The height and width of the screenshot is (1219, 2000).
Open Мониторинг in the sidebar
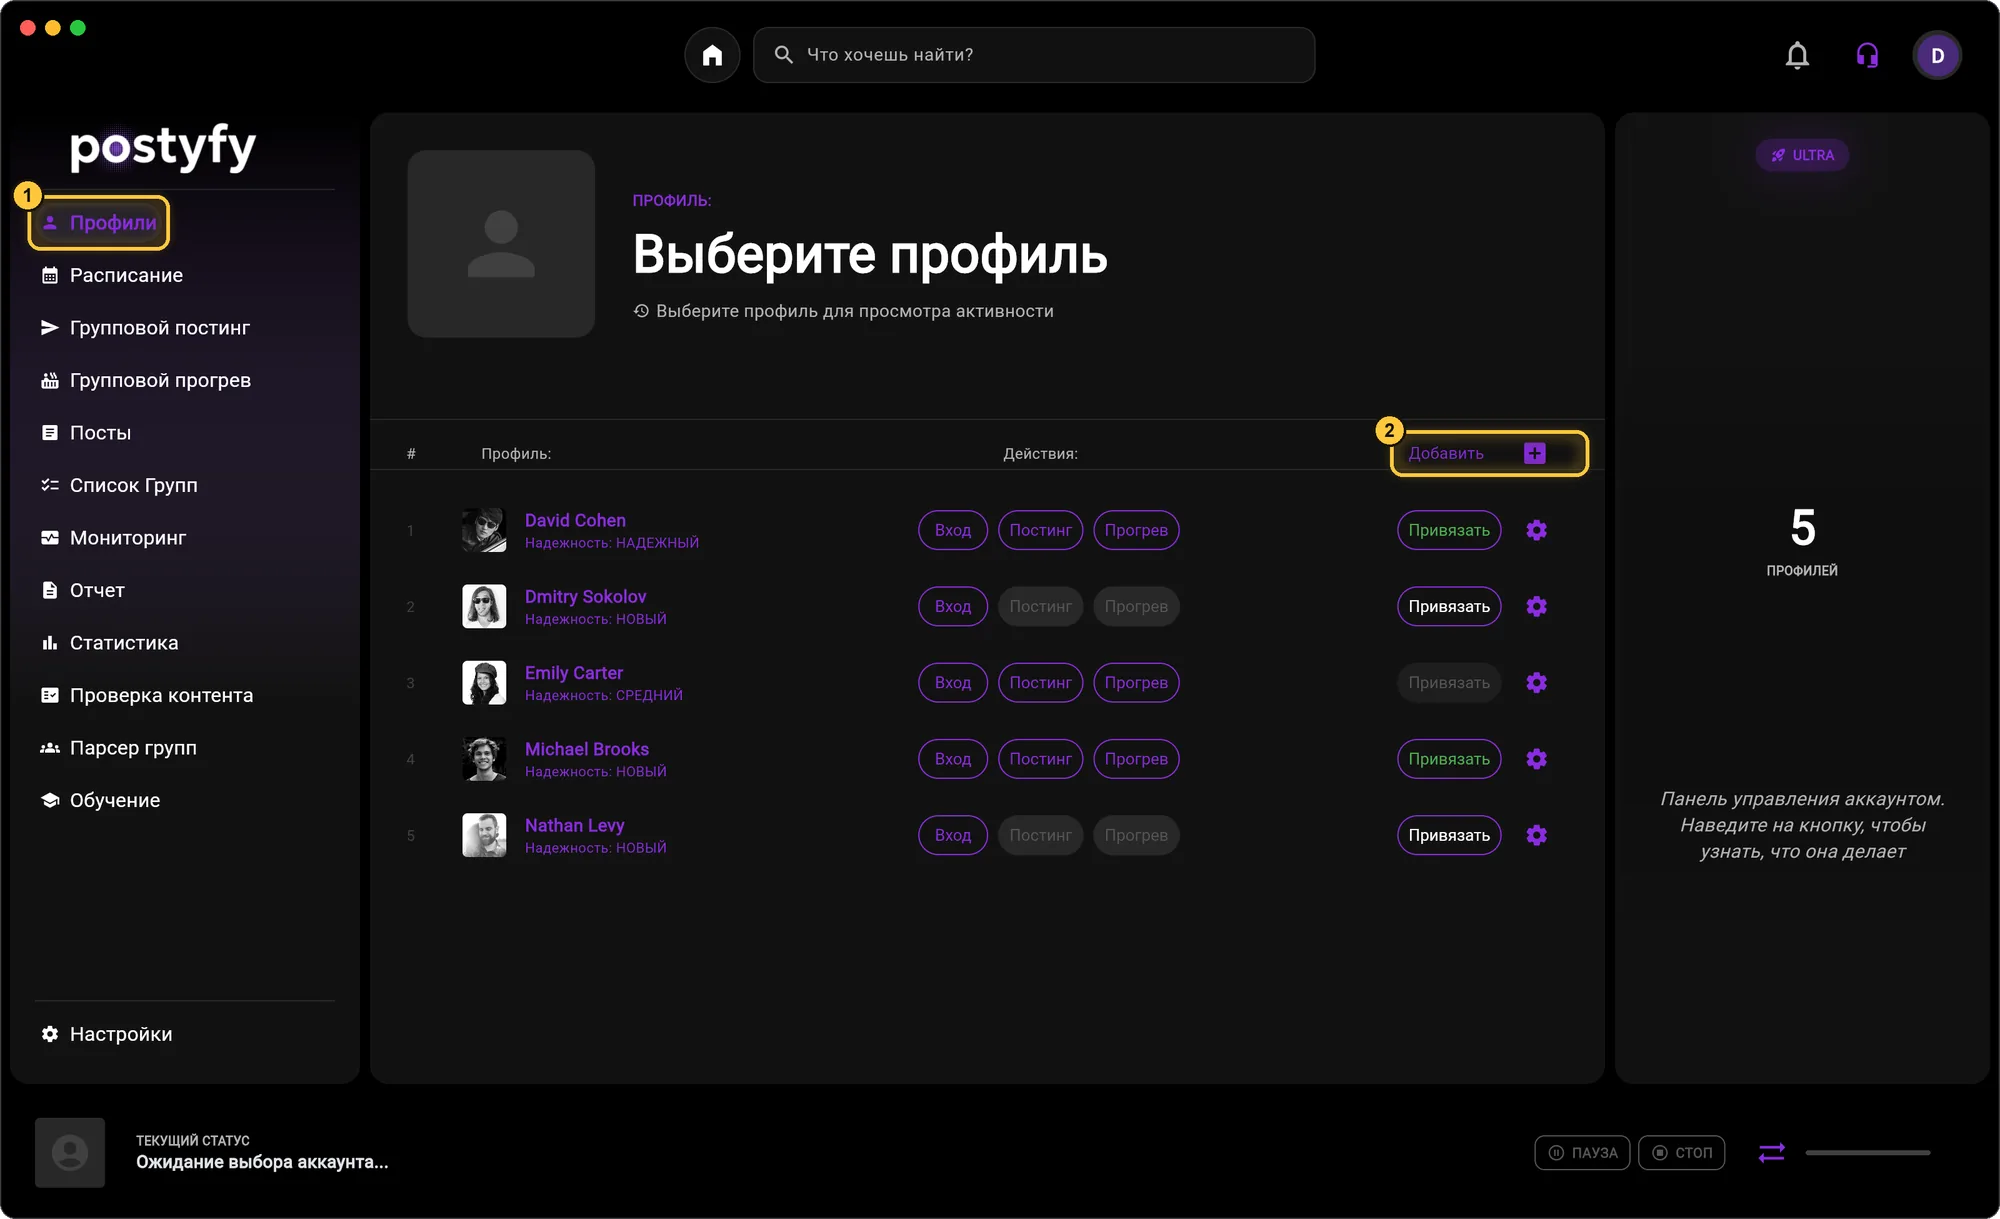point(113,538)
